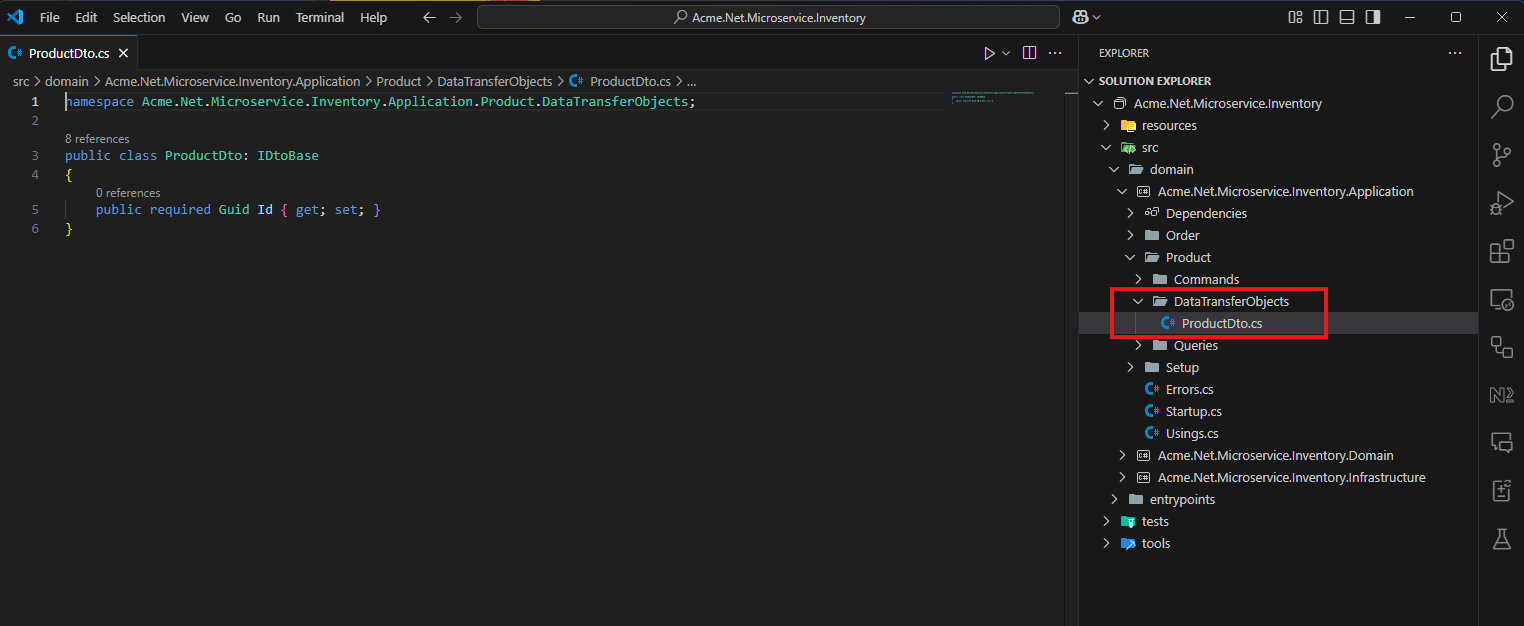Expand the tools folder
This screenshot has width=1524, height=626.
pyautogui.click(x=1106, y=543)
